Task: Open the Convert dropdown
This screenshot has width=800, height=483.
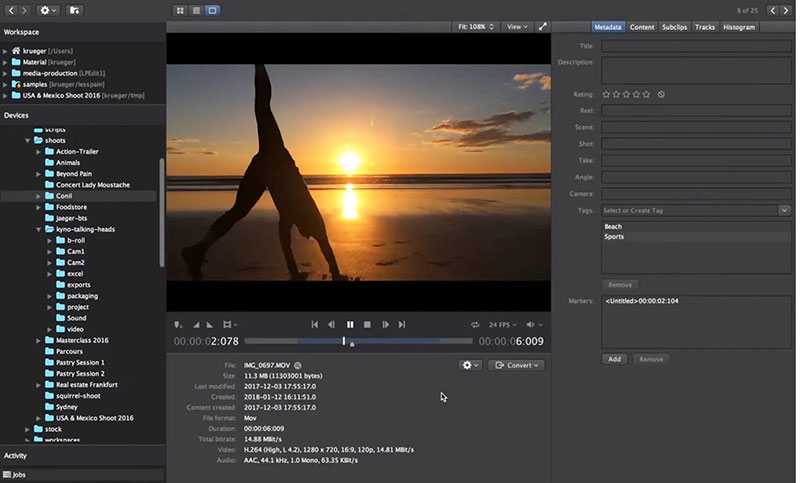Action: (x=516, y=365)
